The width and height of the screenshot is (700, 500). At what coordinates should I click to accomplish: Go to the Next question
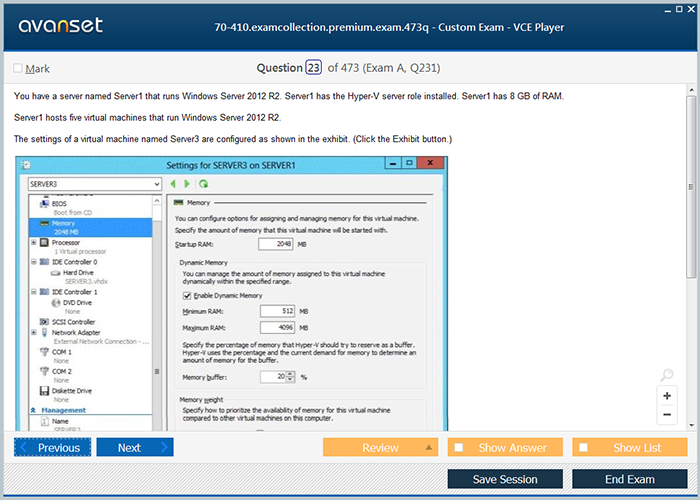(x=135, y=447)
